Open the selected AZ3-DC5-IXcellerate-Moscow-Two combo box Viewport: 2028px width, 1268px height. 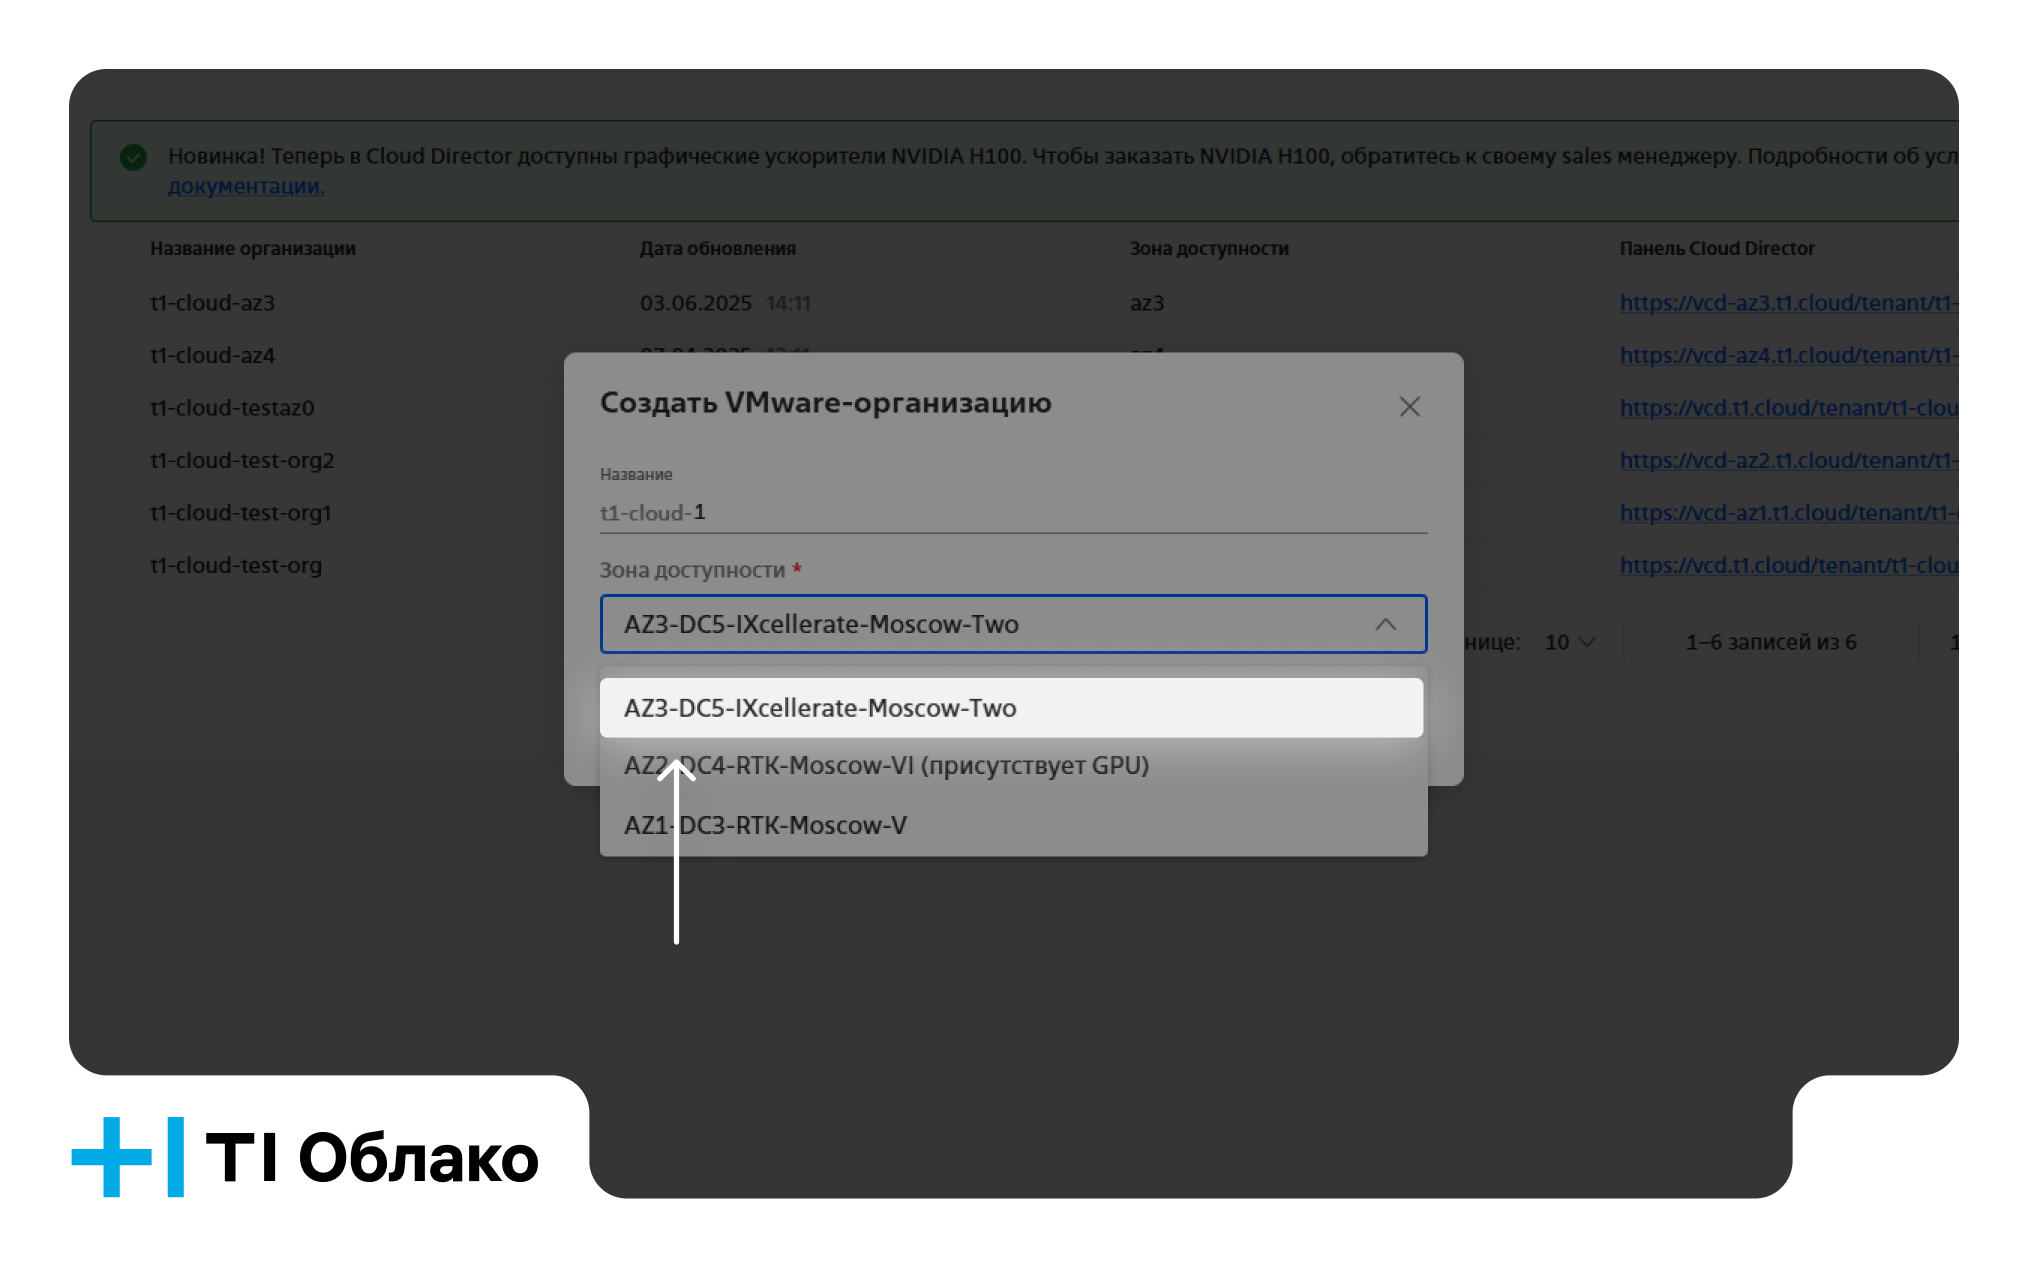click(1013, 624)
